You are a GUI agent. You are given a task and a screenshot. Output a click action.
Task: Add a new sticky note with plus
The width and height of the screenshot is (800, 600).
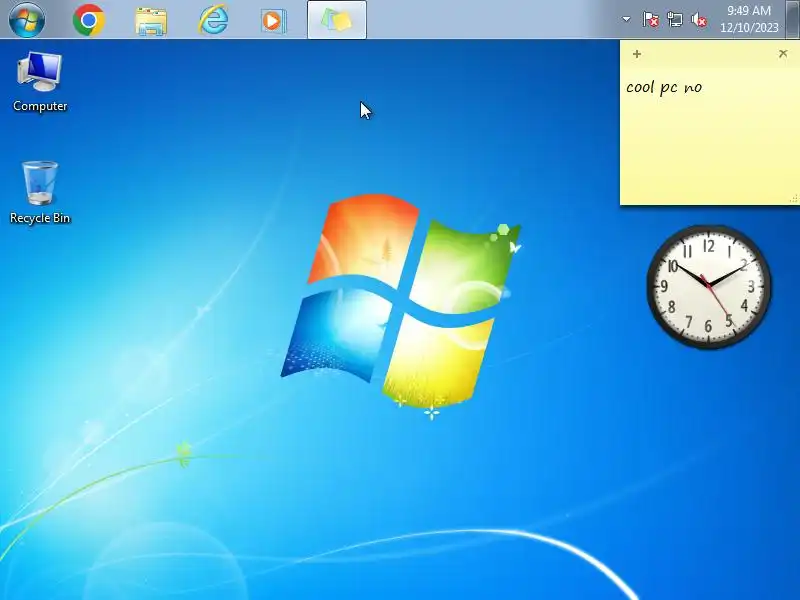[637, 54]
